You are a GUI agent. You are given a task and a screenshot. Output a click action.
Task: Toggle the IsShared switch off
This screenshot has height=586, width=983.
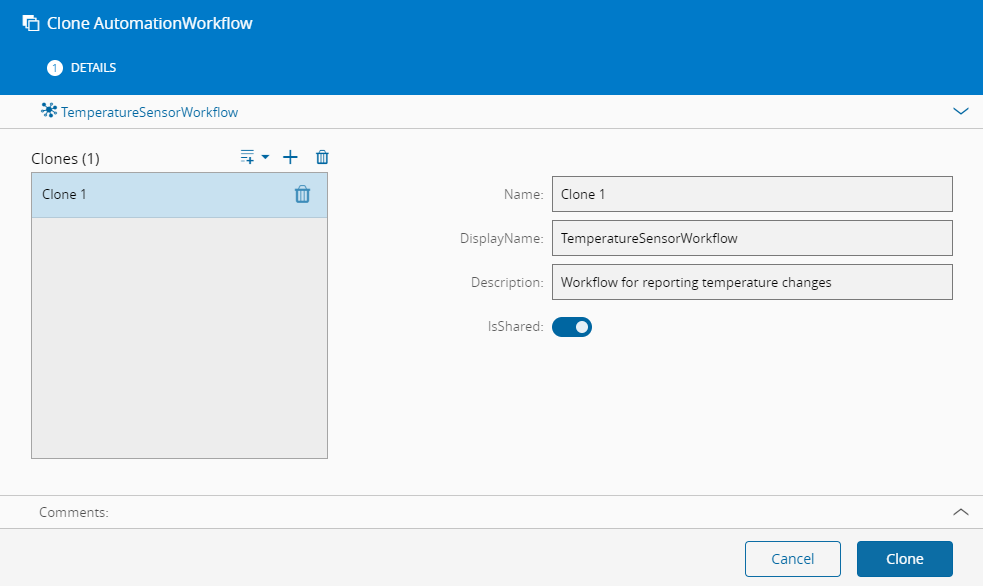click(572, 326)
